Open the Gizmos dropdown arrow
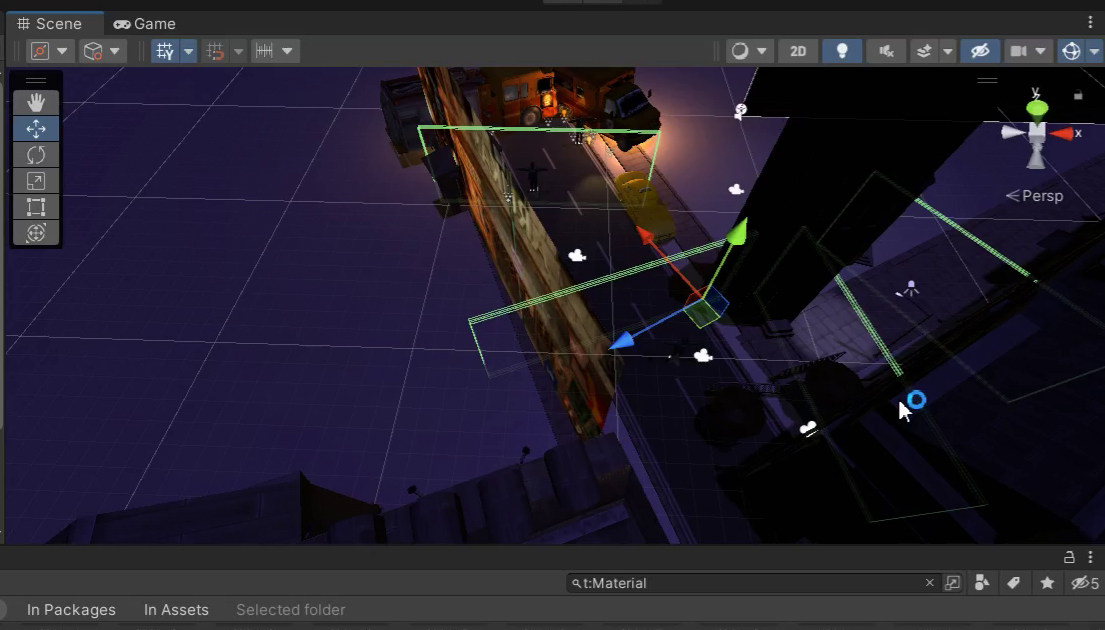Viewport: 1105px width, 630px height. 1094,51
